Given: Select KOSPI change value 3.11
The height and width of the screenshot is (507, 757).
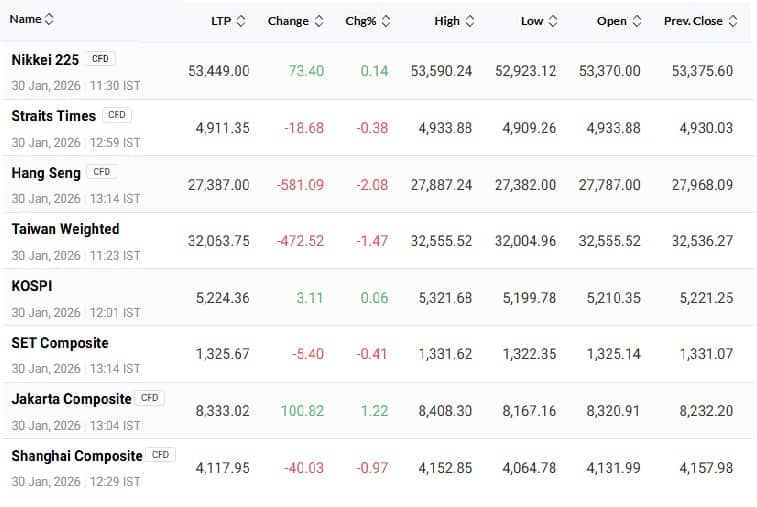Looking at the screenshot, I should click(309, 298).
